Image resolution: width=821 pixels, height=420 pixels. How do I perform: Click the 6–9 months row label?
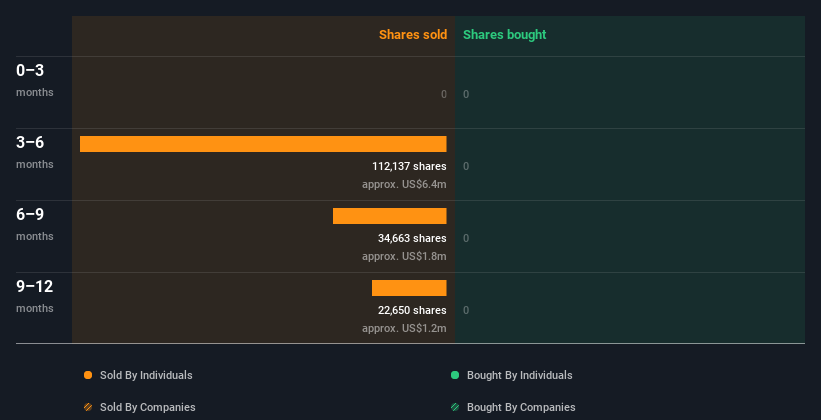click(35, 224)
